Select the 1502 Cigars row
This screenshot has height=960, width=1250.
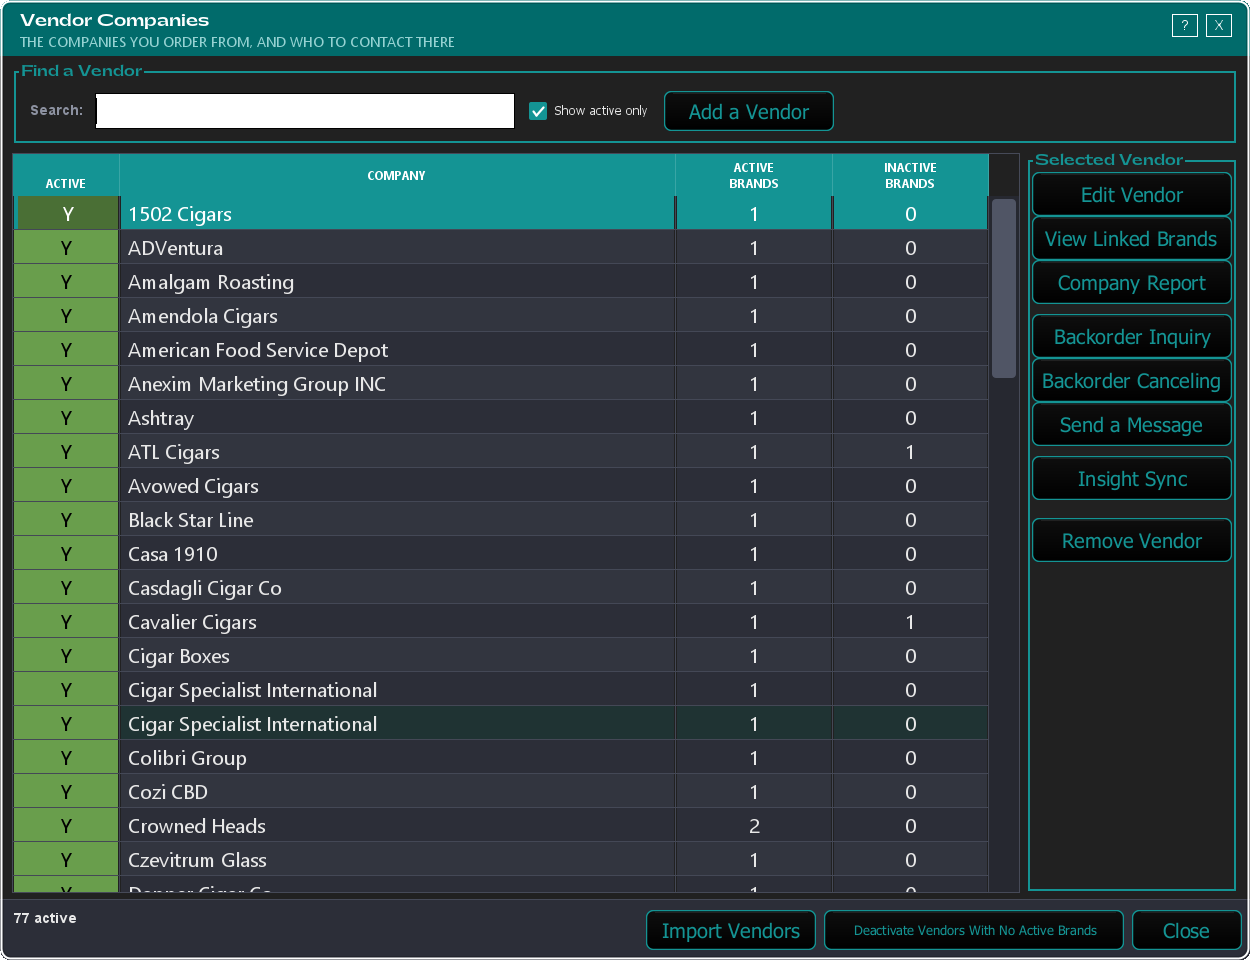click(500, 214)
